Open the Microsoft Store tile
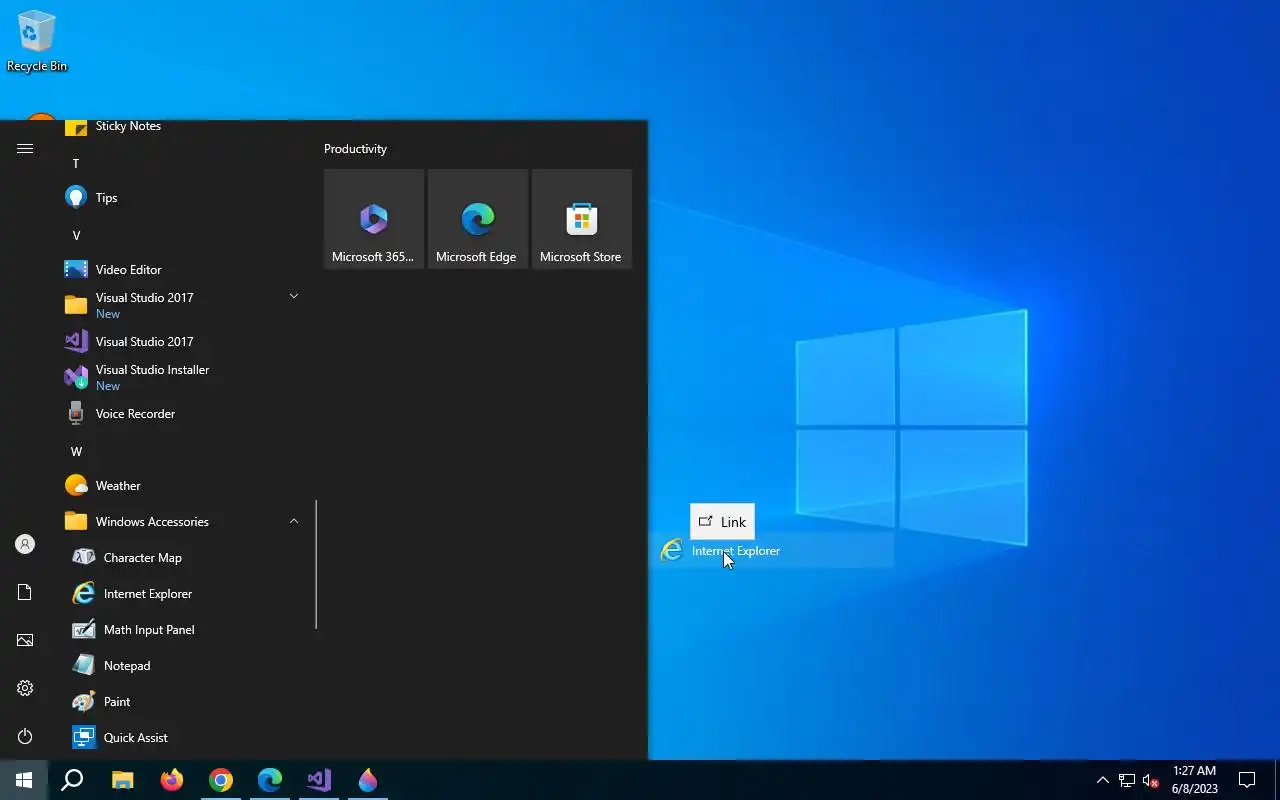The width and height of the screenshot is (1280, 800). [582, 219]
